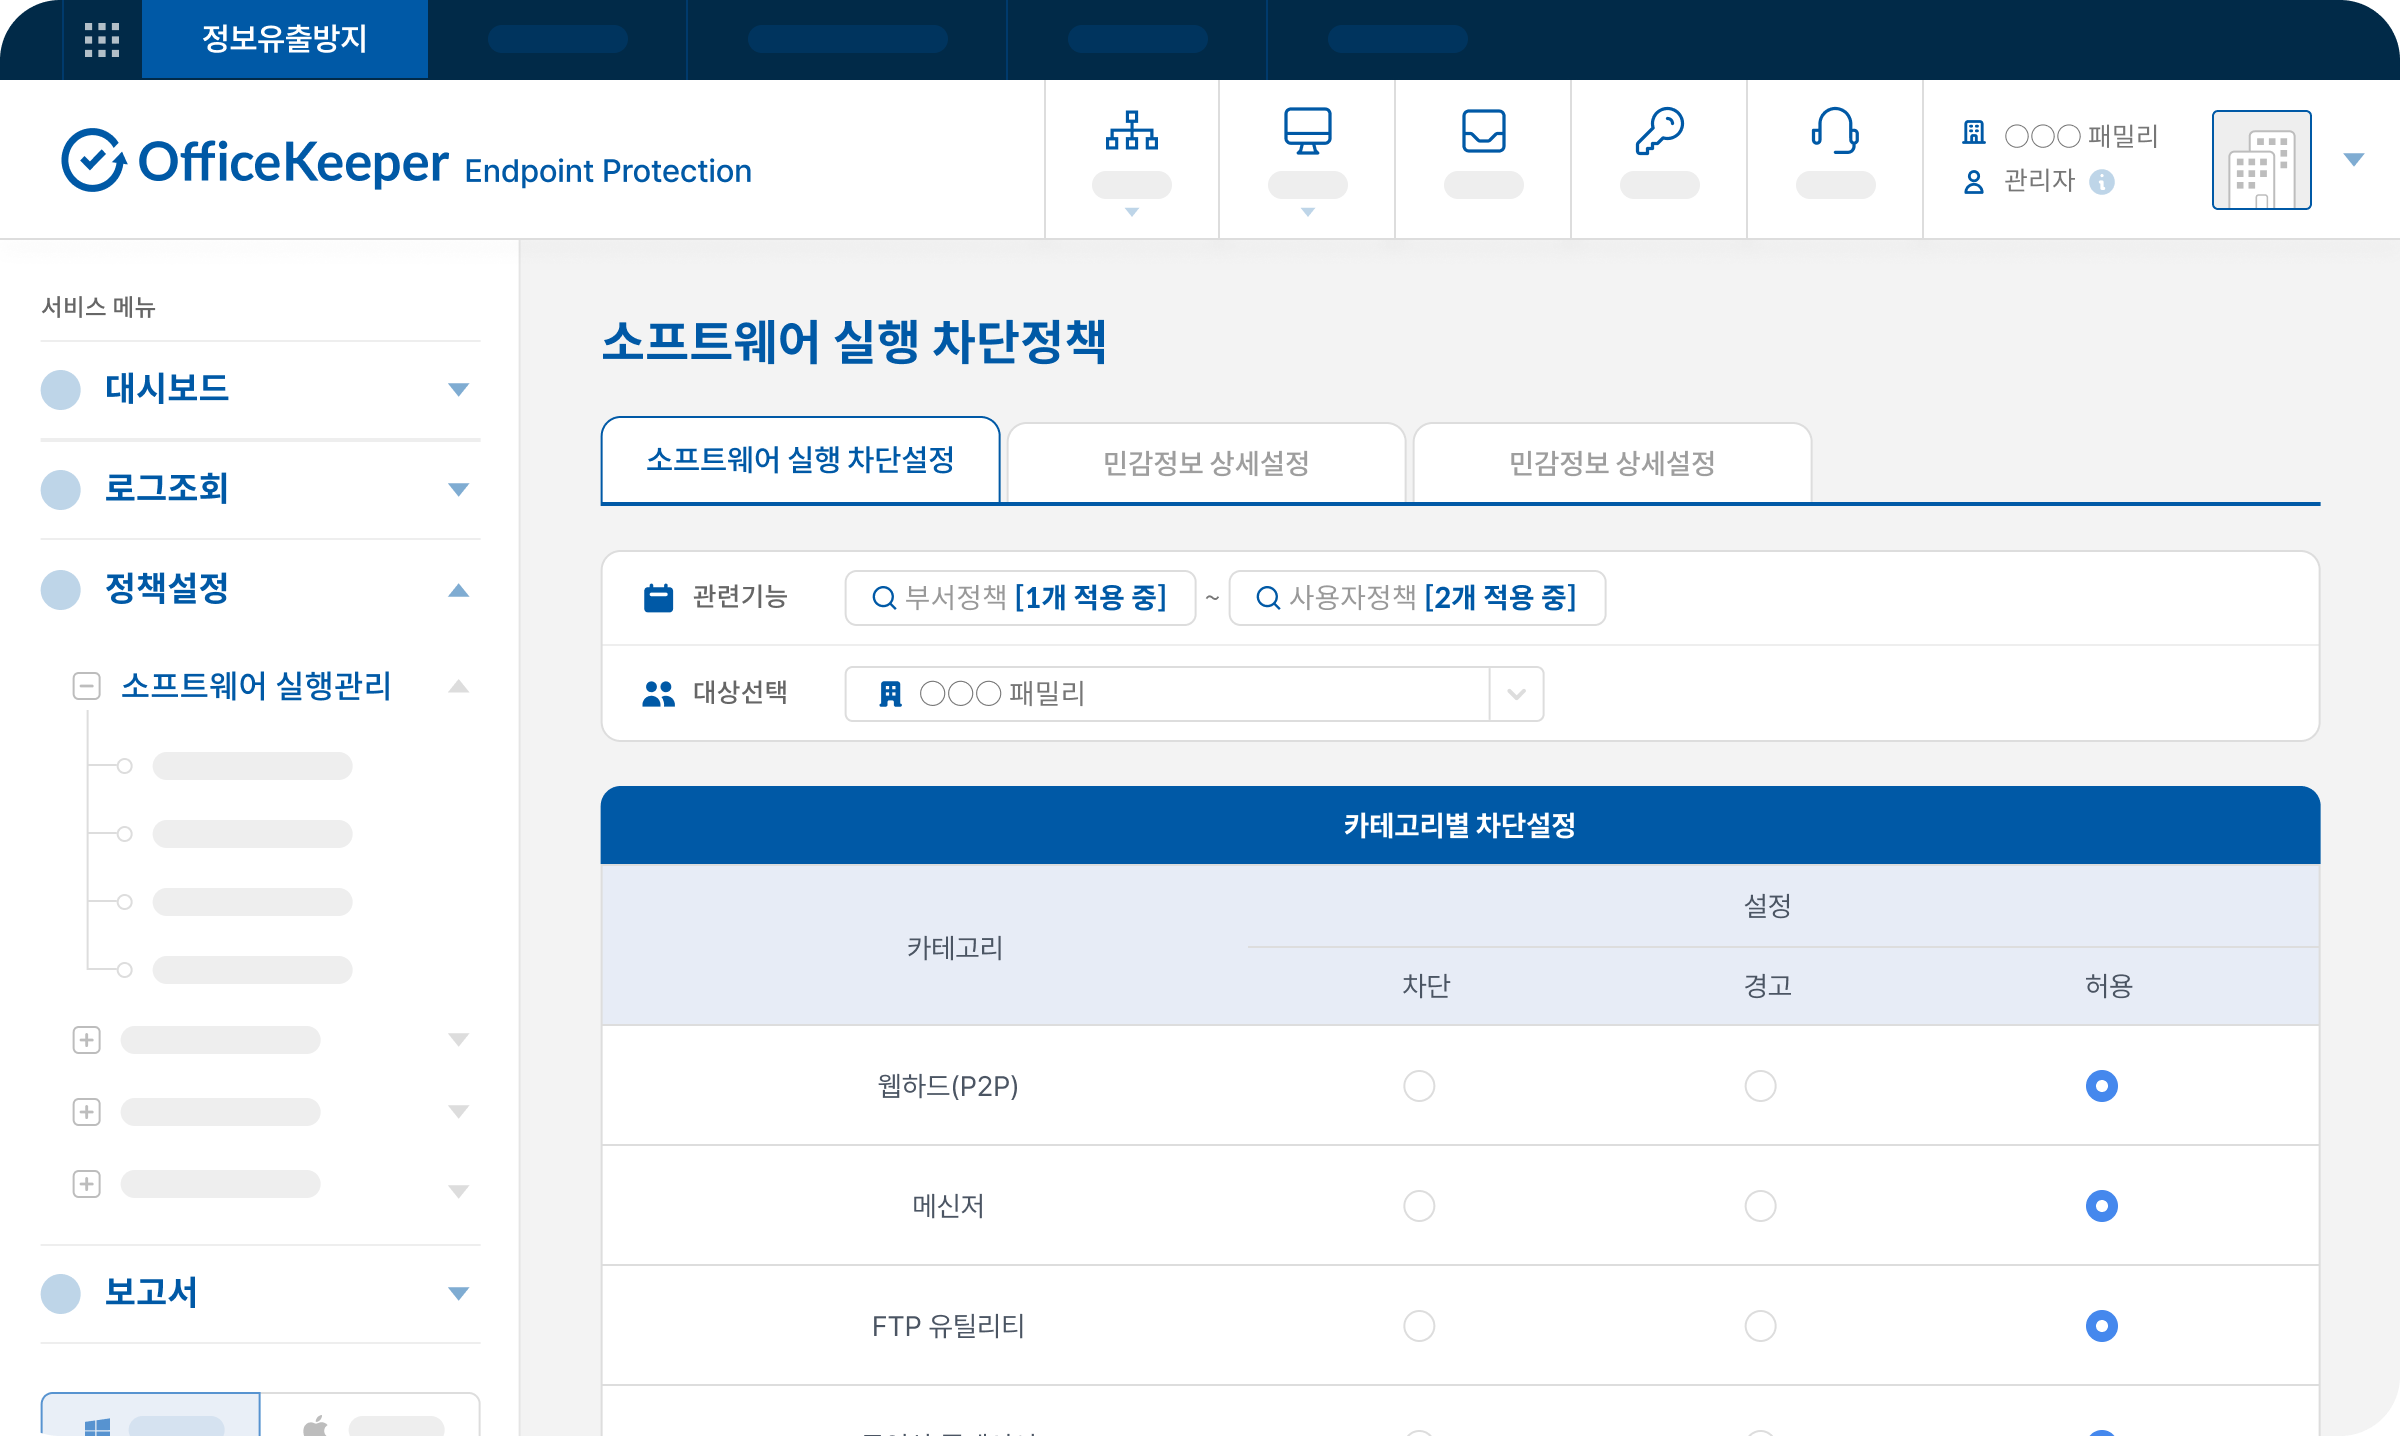Click the company building profile thumbnail
Image resolution: width=2400 pixels, height=1436 pixels.
pyautogui.click(x=2261, y=160)
